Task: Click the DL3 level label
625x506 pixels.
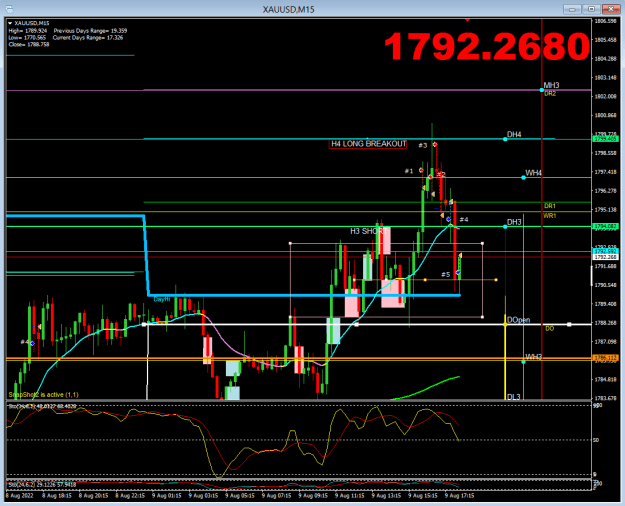Action: [514, 397]
